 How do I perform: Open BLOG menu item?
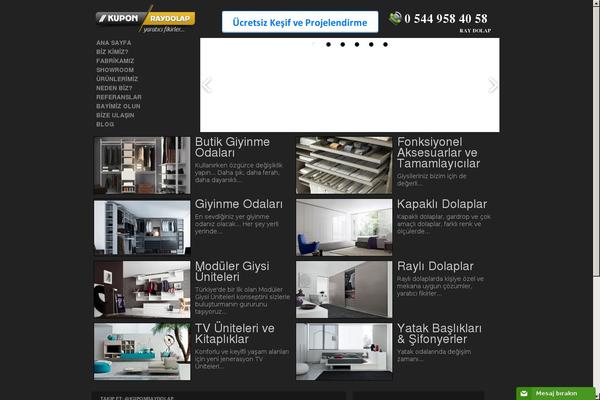coord(105,124)
